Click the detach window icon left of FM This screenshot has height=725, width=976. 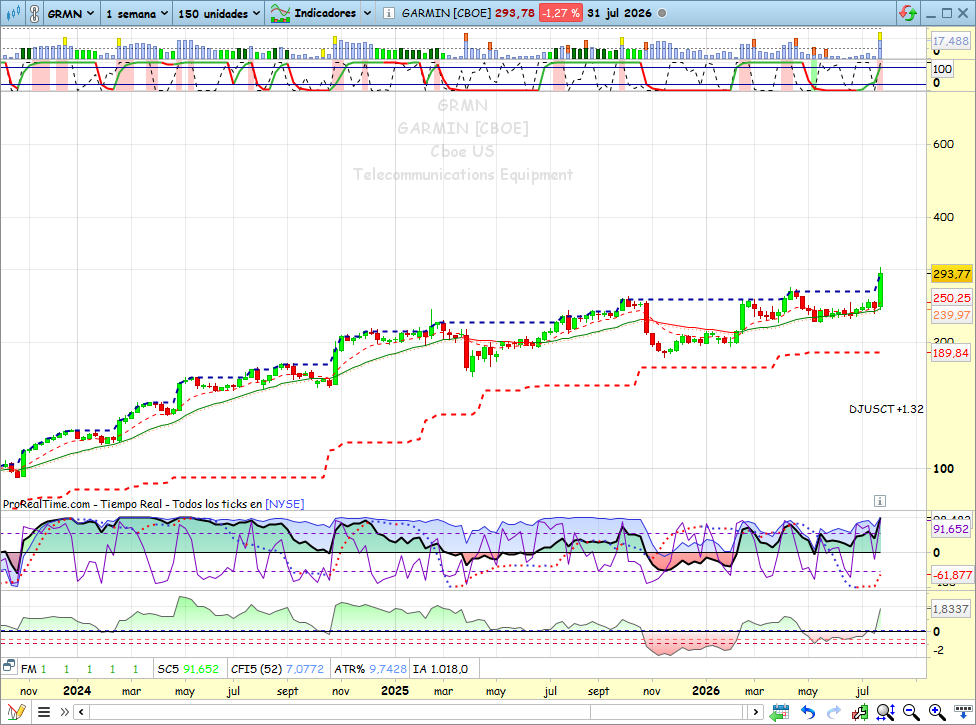point(9,666)
